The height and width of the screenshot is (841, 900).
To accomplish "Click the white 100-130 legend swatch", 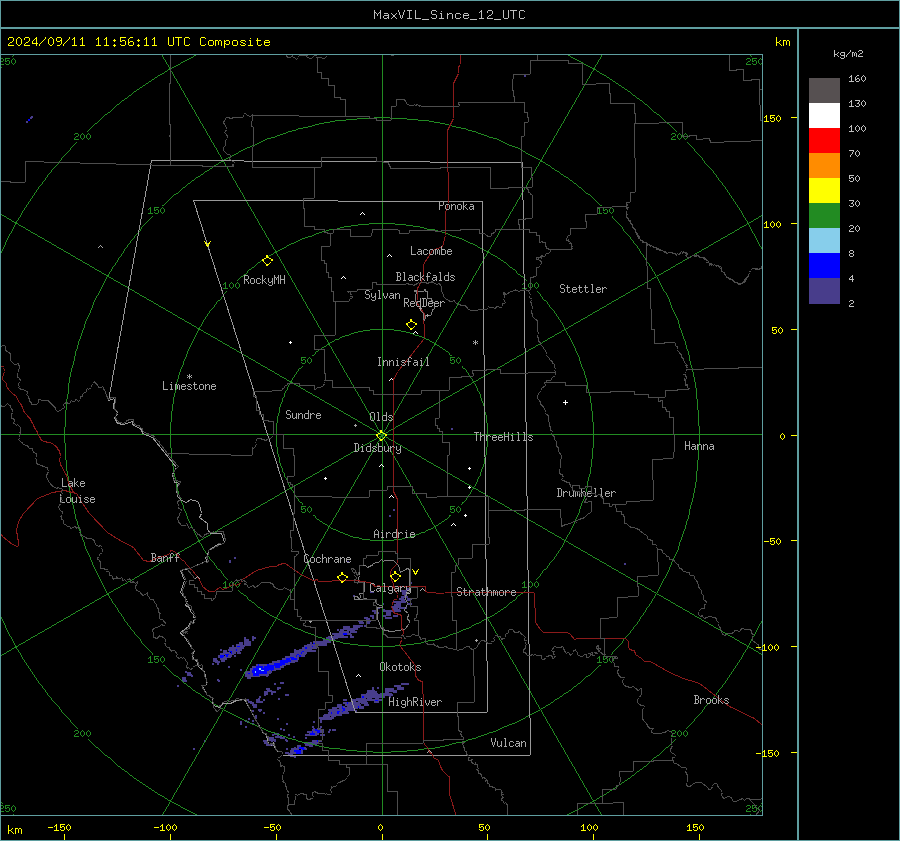I will [824, 115].
